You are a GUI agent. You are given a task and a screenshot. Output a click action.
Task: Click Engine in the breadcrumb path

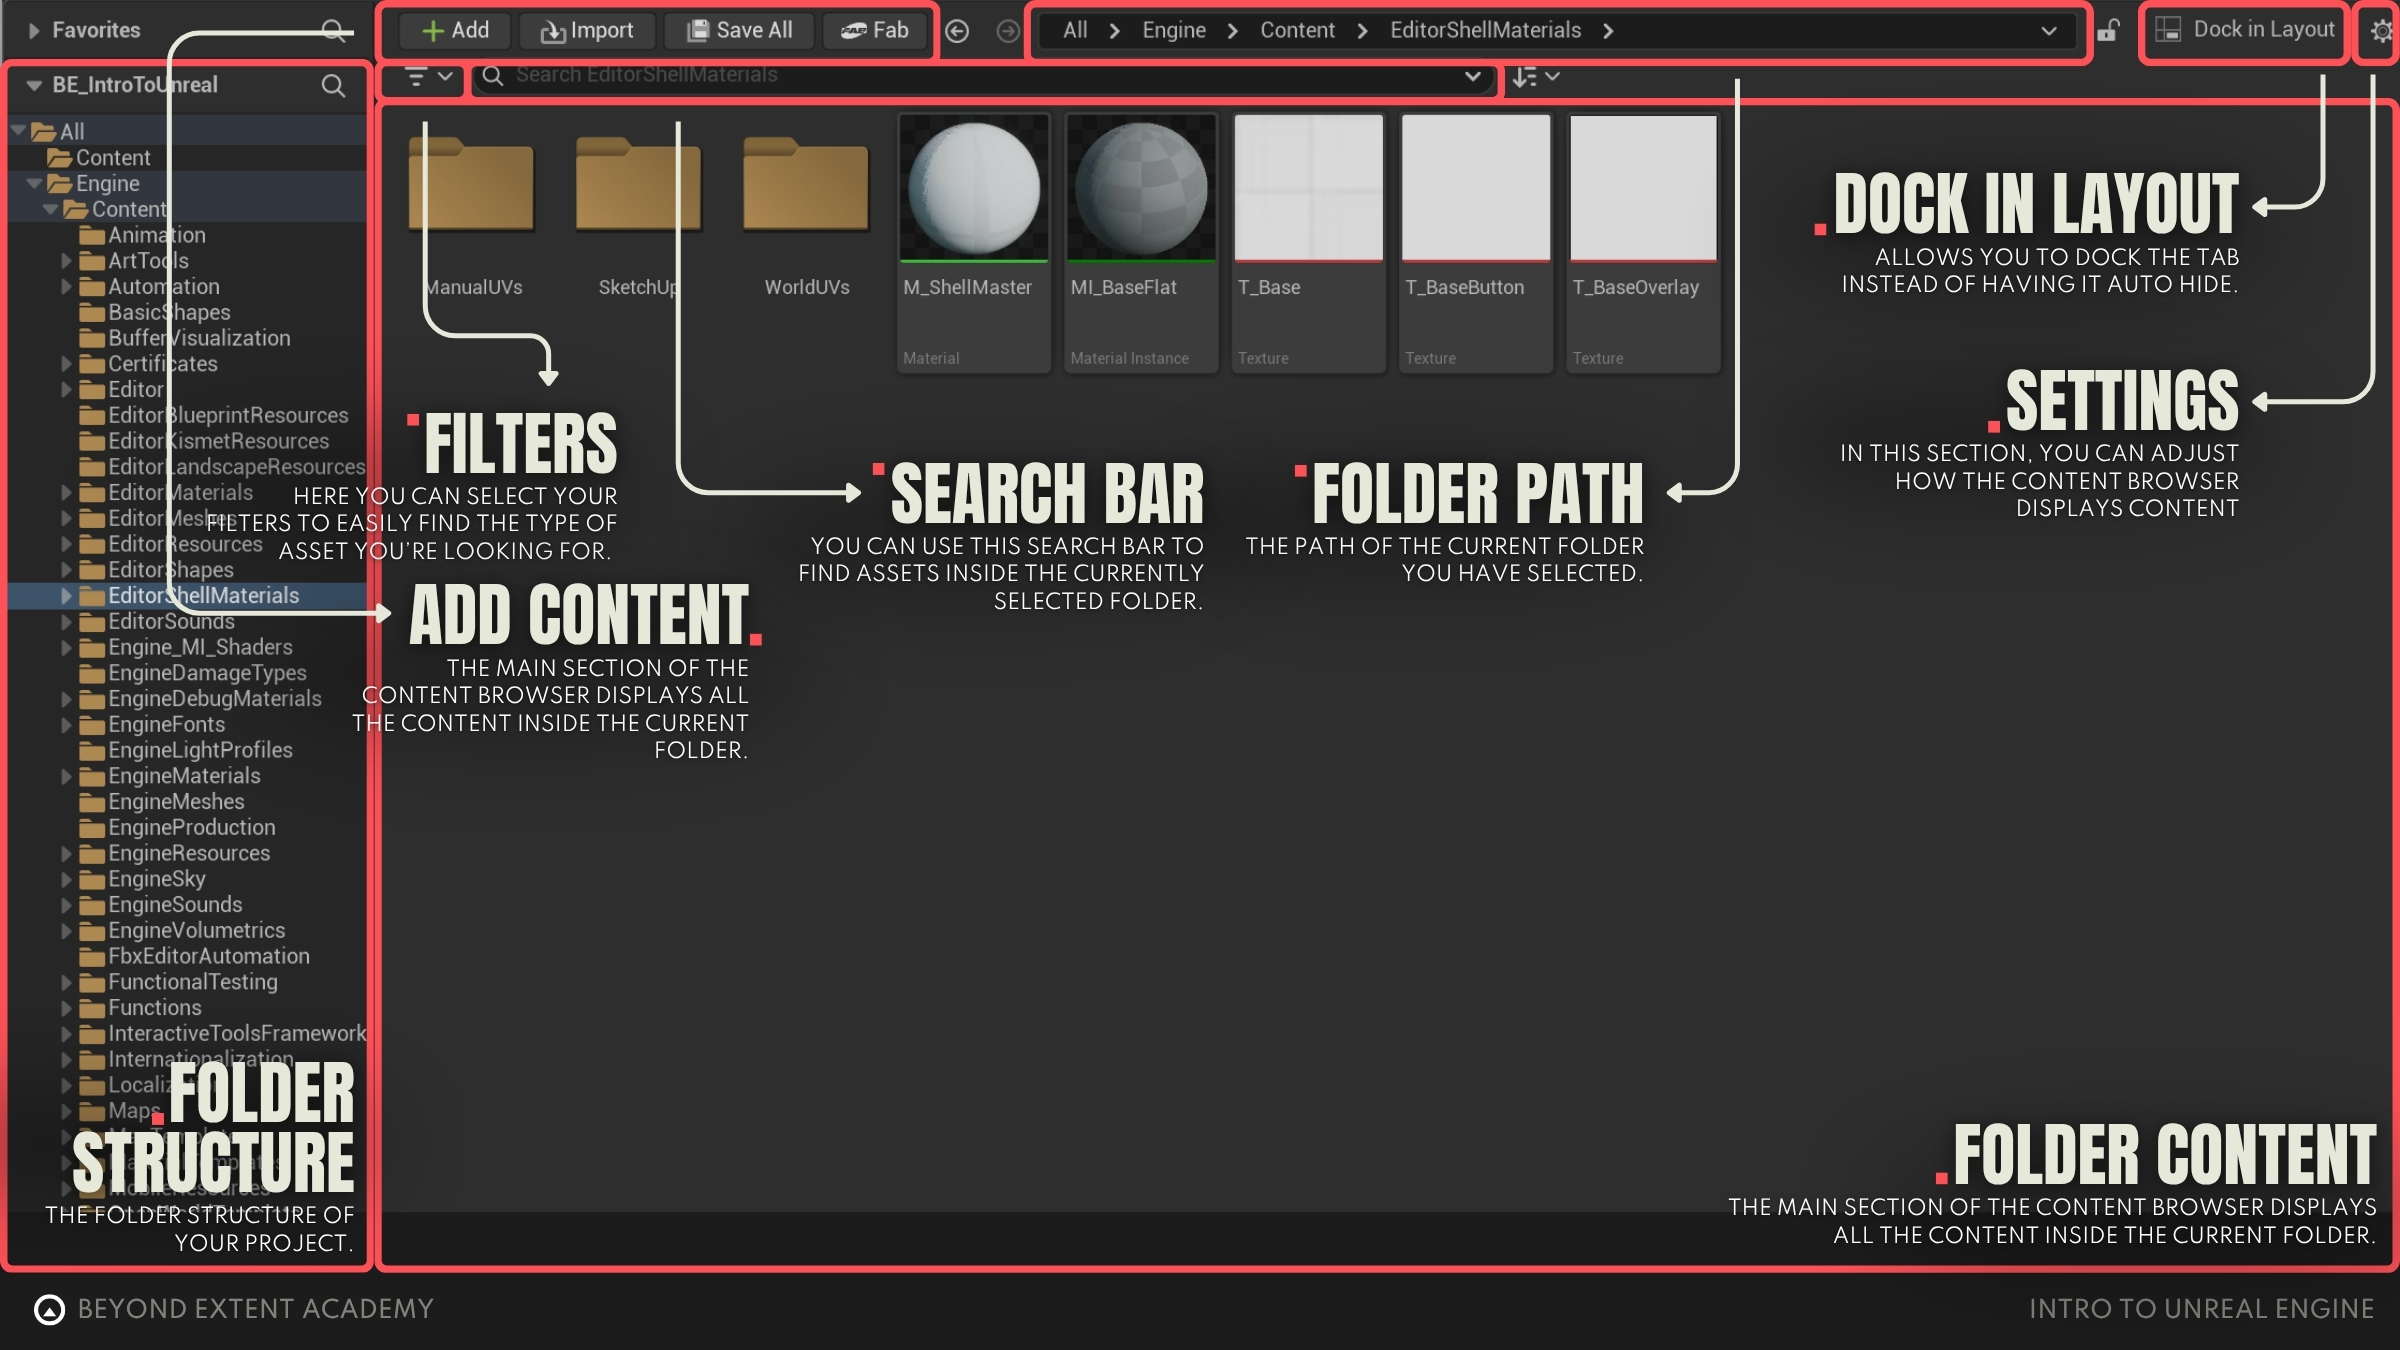point(1173,31)
